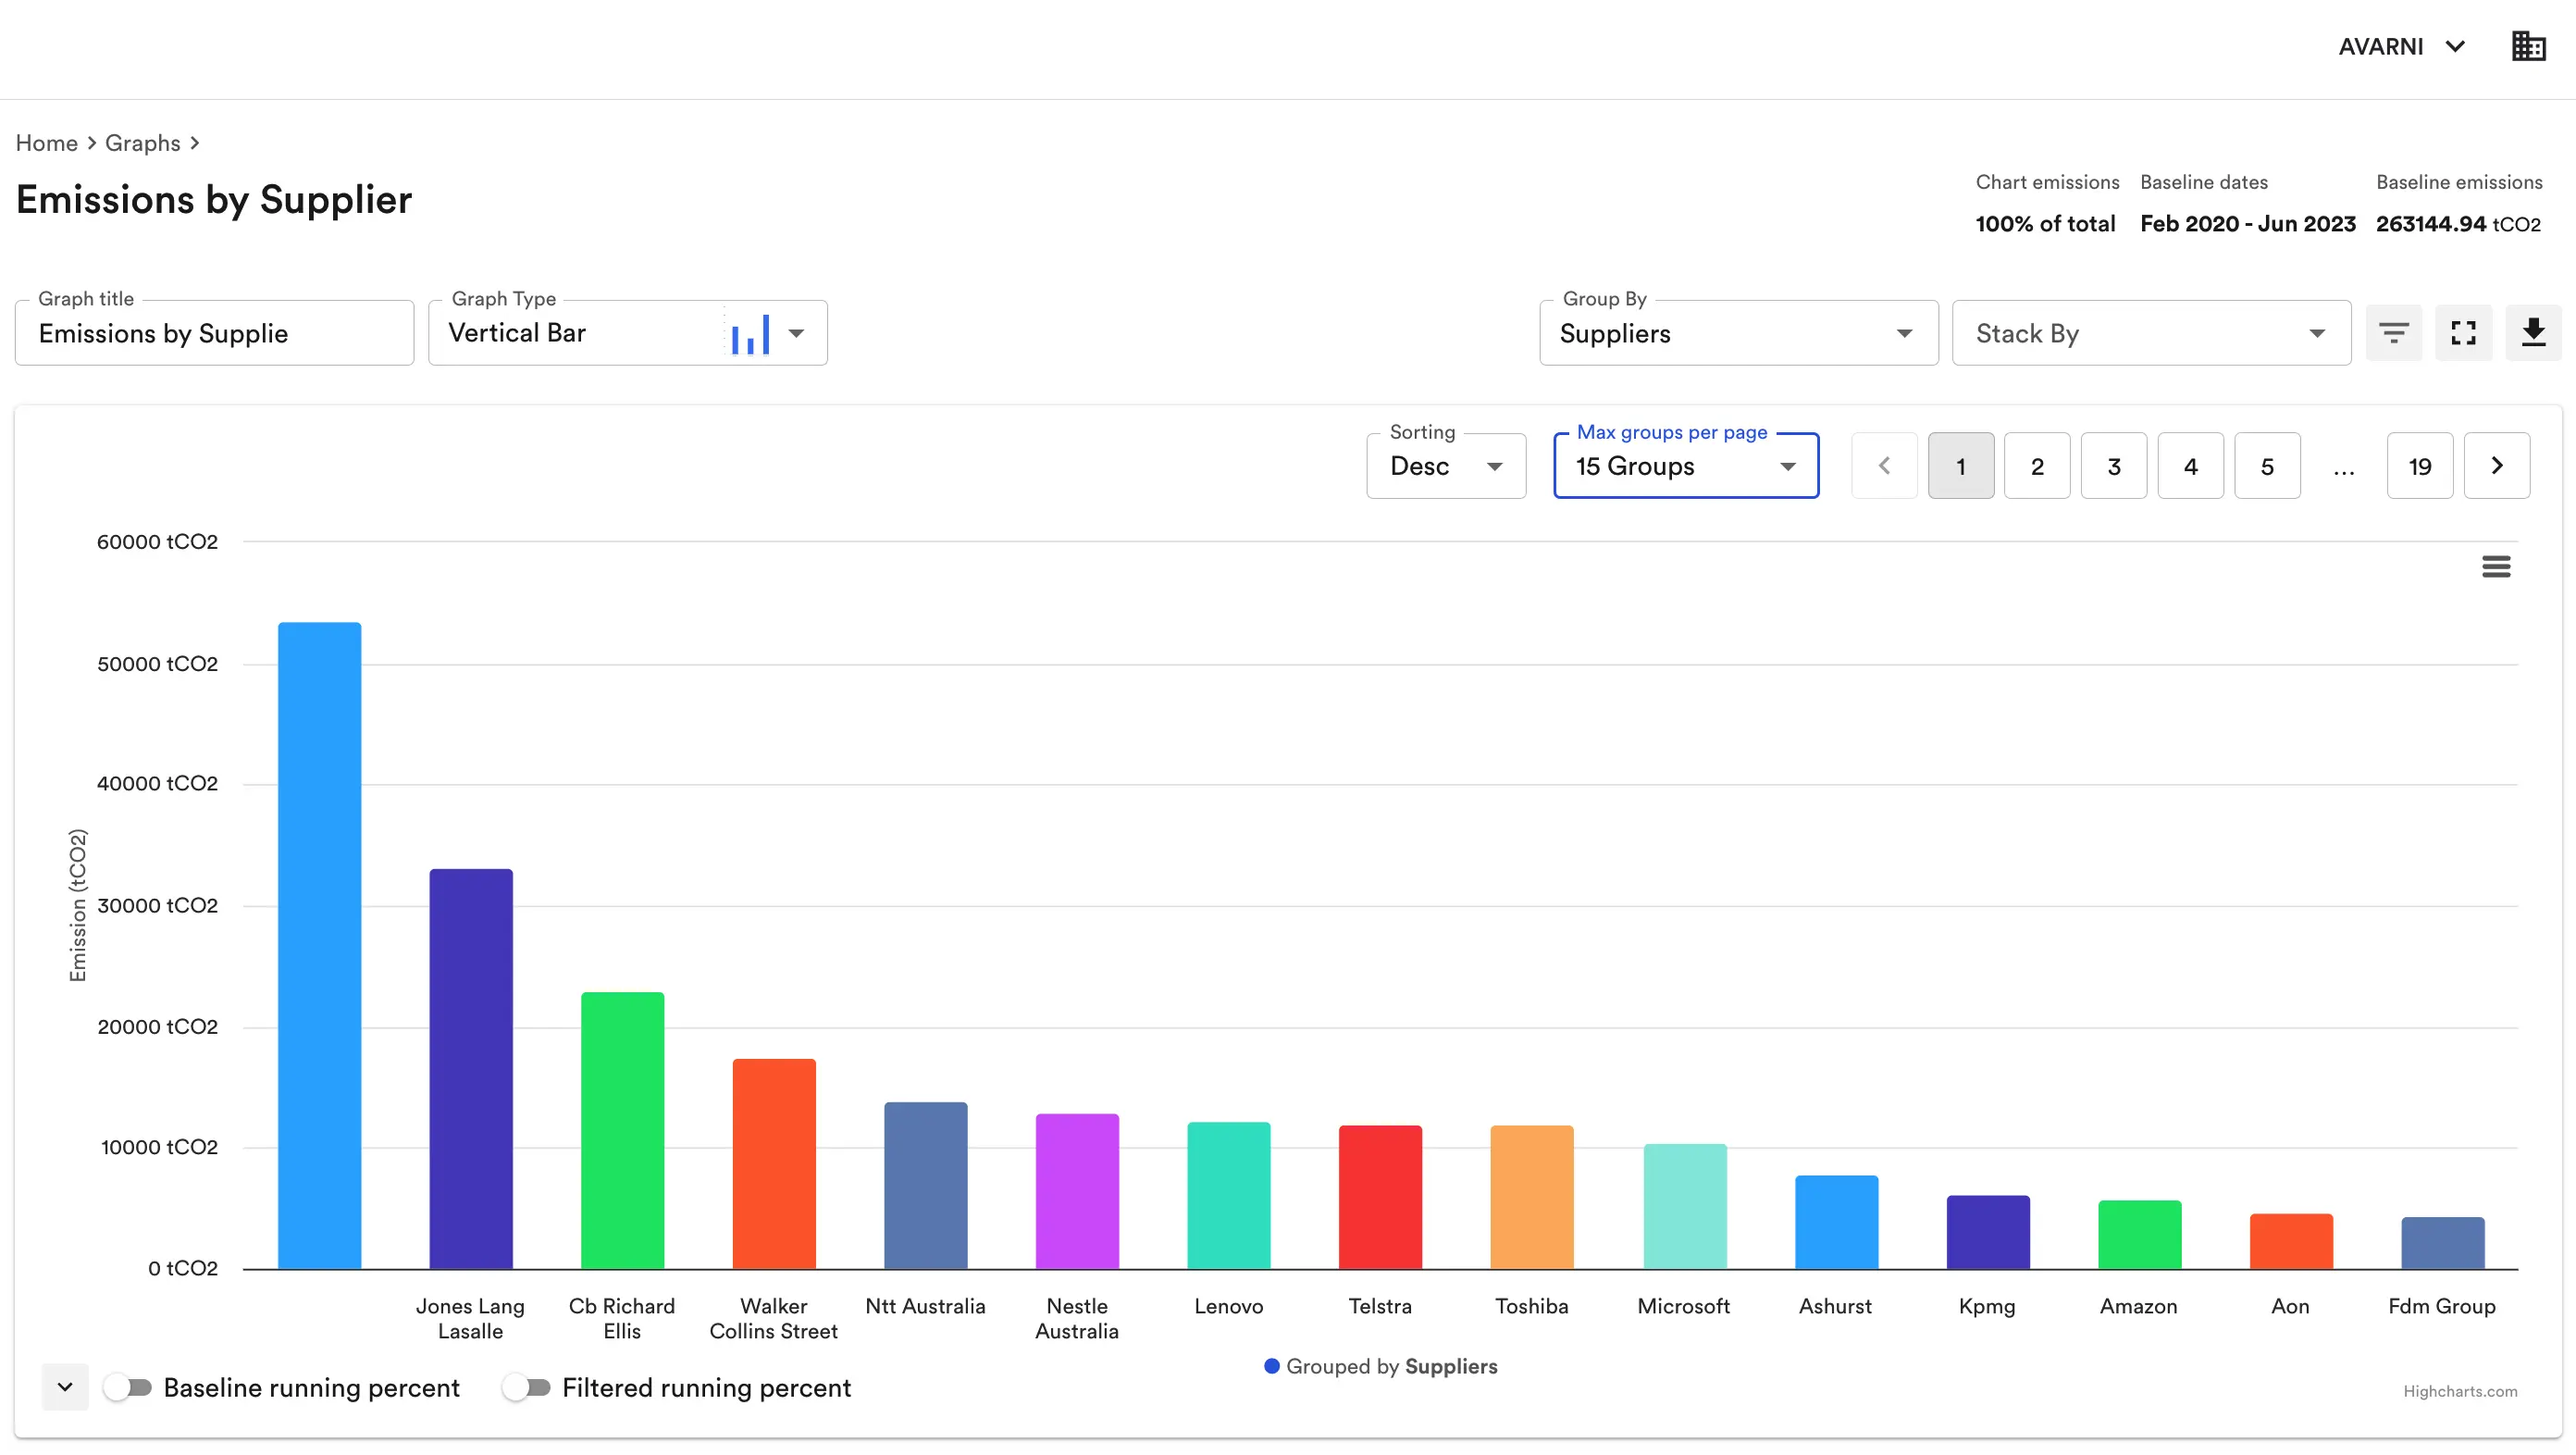Expand the chart to fullscreen
Screen dimensions: 2576x1455
click(x=2464, y=332)
